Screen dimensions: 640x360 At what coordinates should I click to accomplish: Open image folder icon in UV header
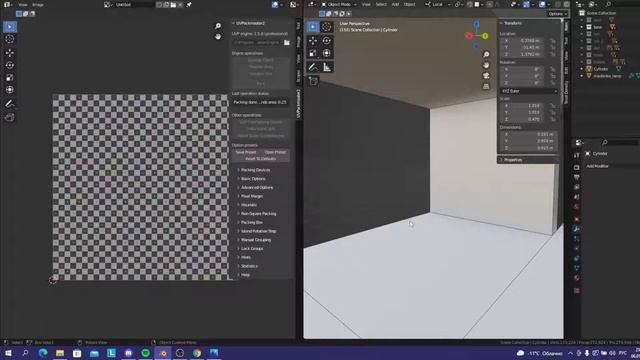pos(173,5)
